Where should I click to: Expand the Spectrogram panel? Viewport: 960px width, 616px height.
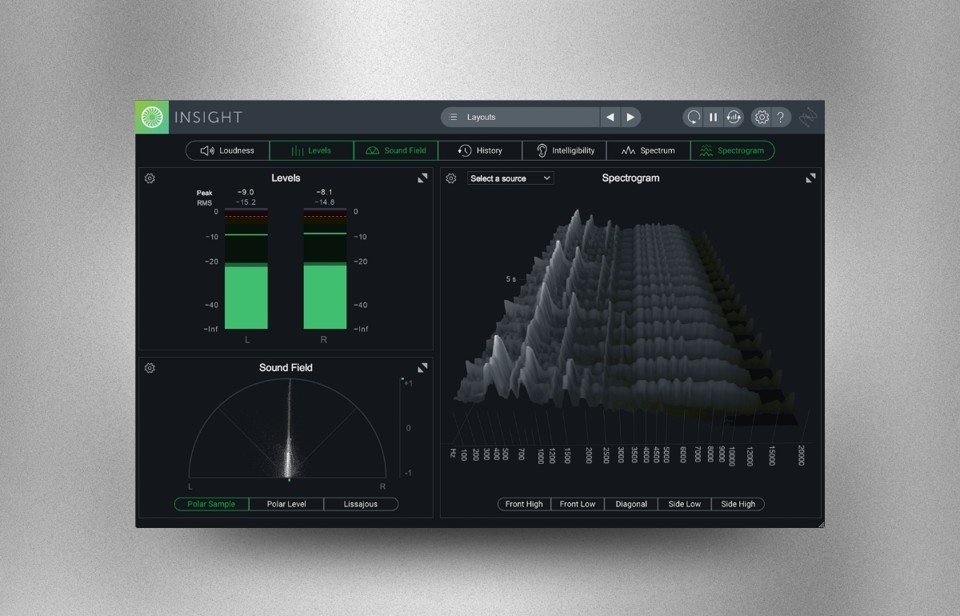(811, 178)
